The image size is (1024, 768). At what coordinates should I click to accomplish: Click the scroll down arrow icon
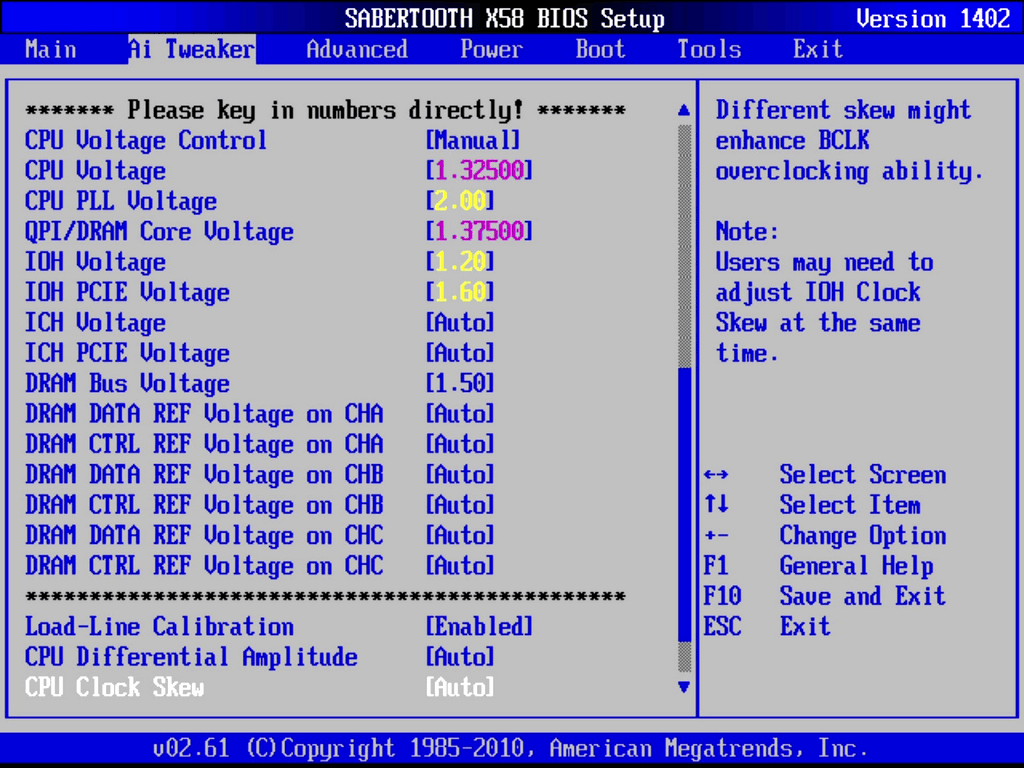click(684, 686)
